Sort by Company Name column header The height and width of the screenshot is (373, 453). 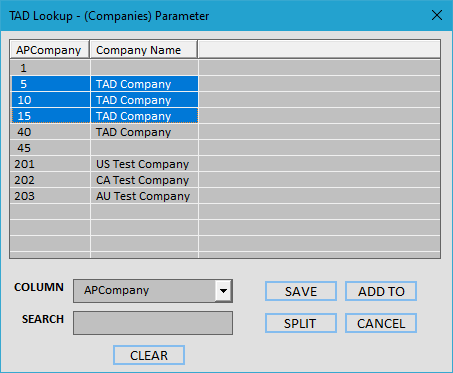[144, 50]
